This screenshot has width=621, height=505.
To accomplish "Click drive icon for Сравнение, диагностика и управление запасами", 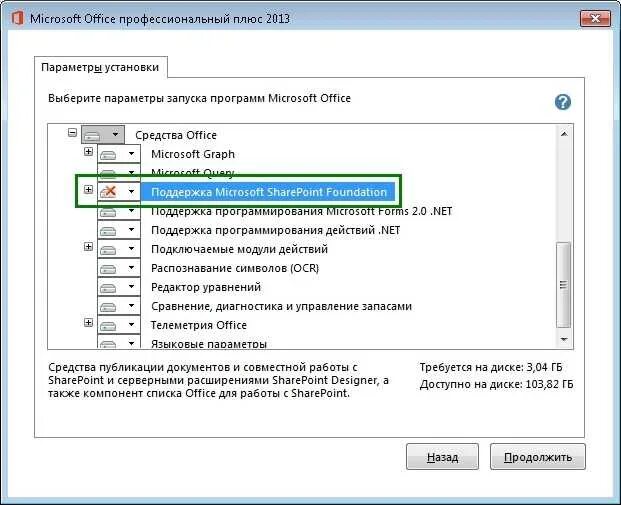I will pos(108,307).
